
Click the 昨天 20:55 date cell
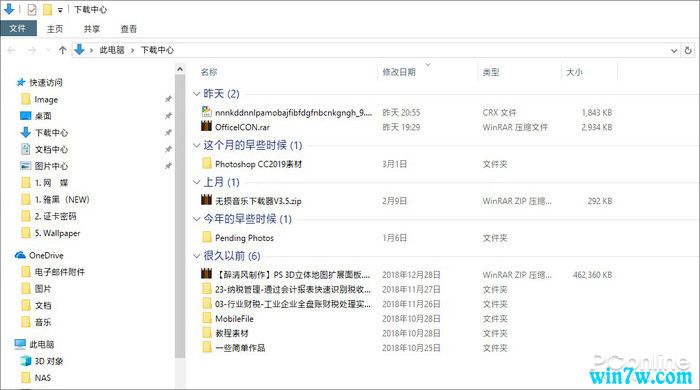(401, 112)
